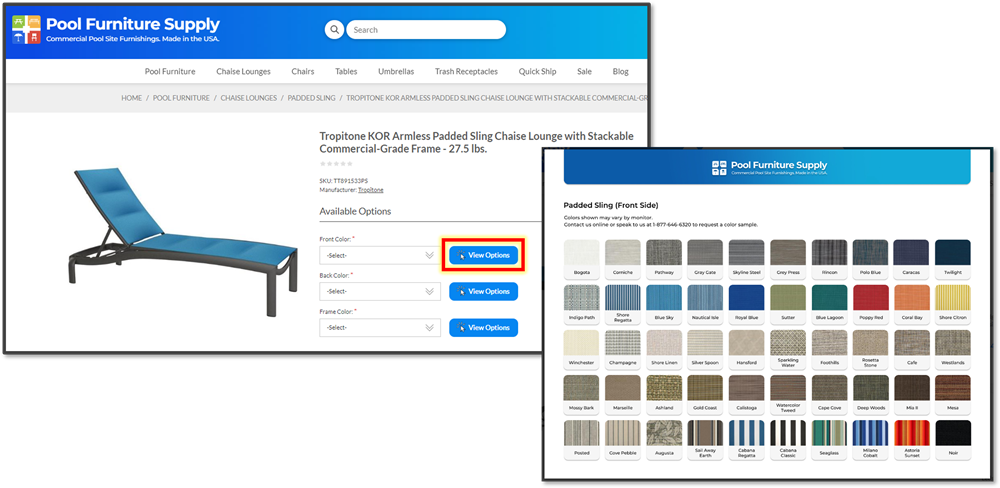Select the Skyline Steel color swatch
Viewport: 1000px width, 488px height.
pyautogui.click(x=746, y=259)
